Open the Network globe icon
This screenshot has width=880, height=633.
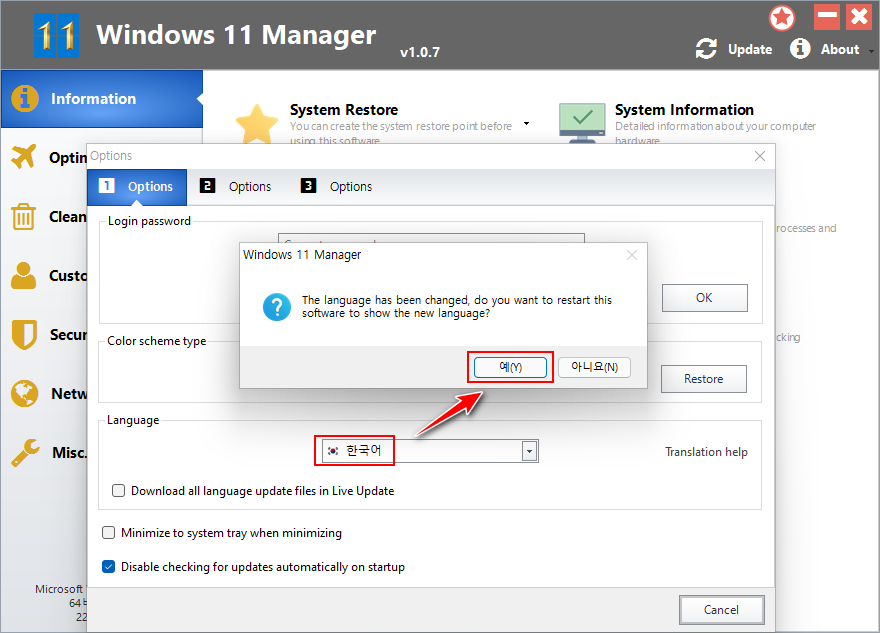coord(24,393)
